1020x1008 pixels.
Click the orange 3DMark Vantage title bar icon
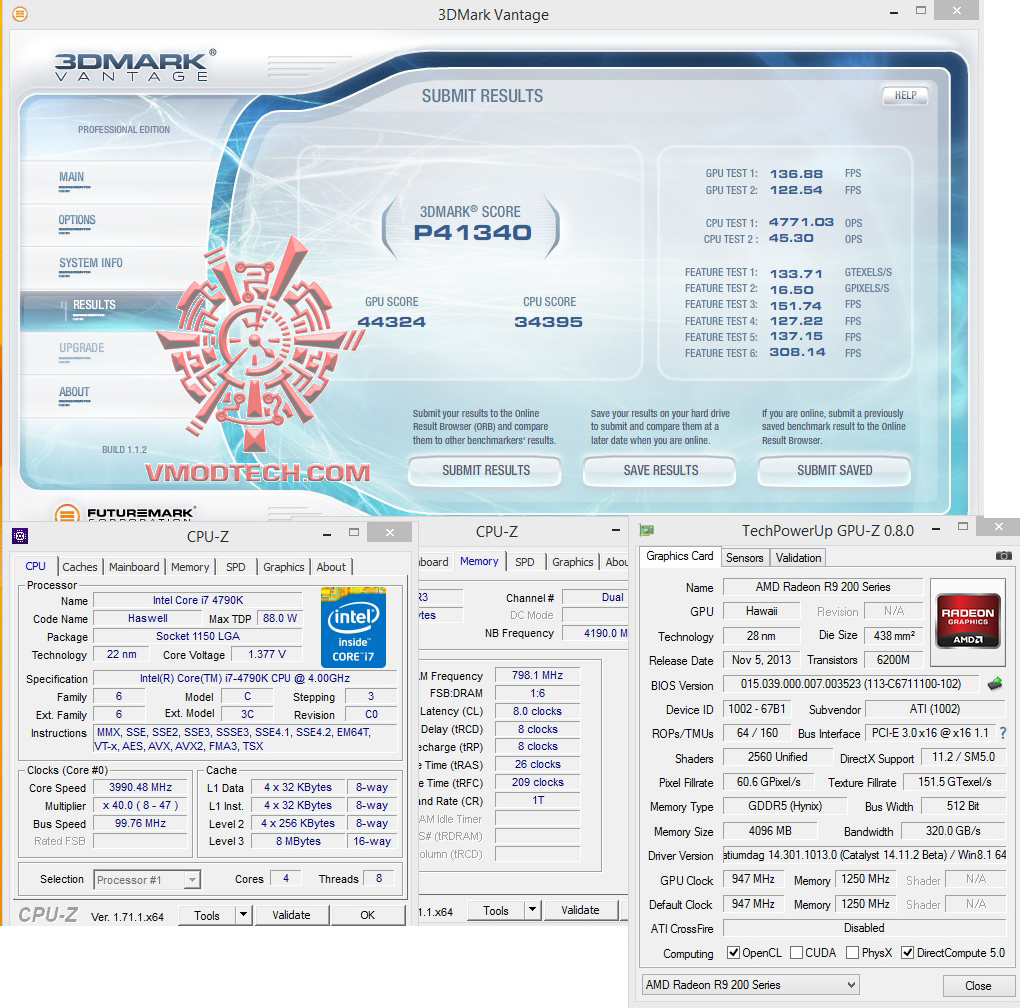[20, 13]
